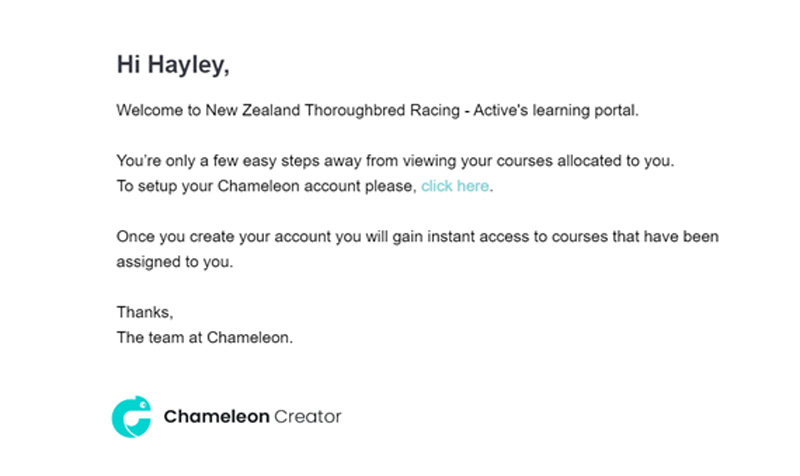Screen dimensions: 800x476
Task: Click the phrase "Thoroughbred Racing" in the welcome line
Action: [382, 110]
